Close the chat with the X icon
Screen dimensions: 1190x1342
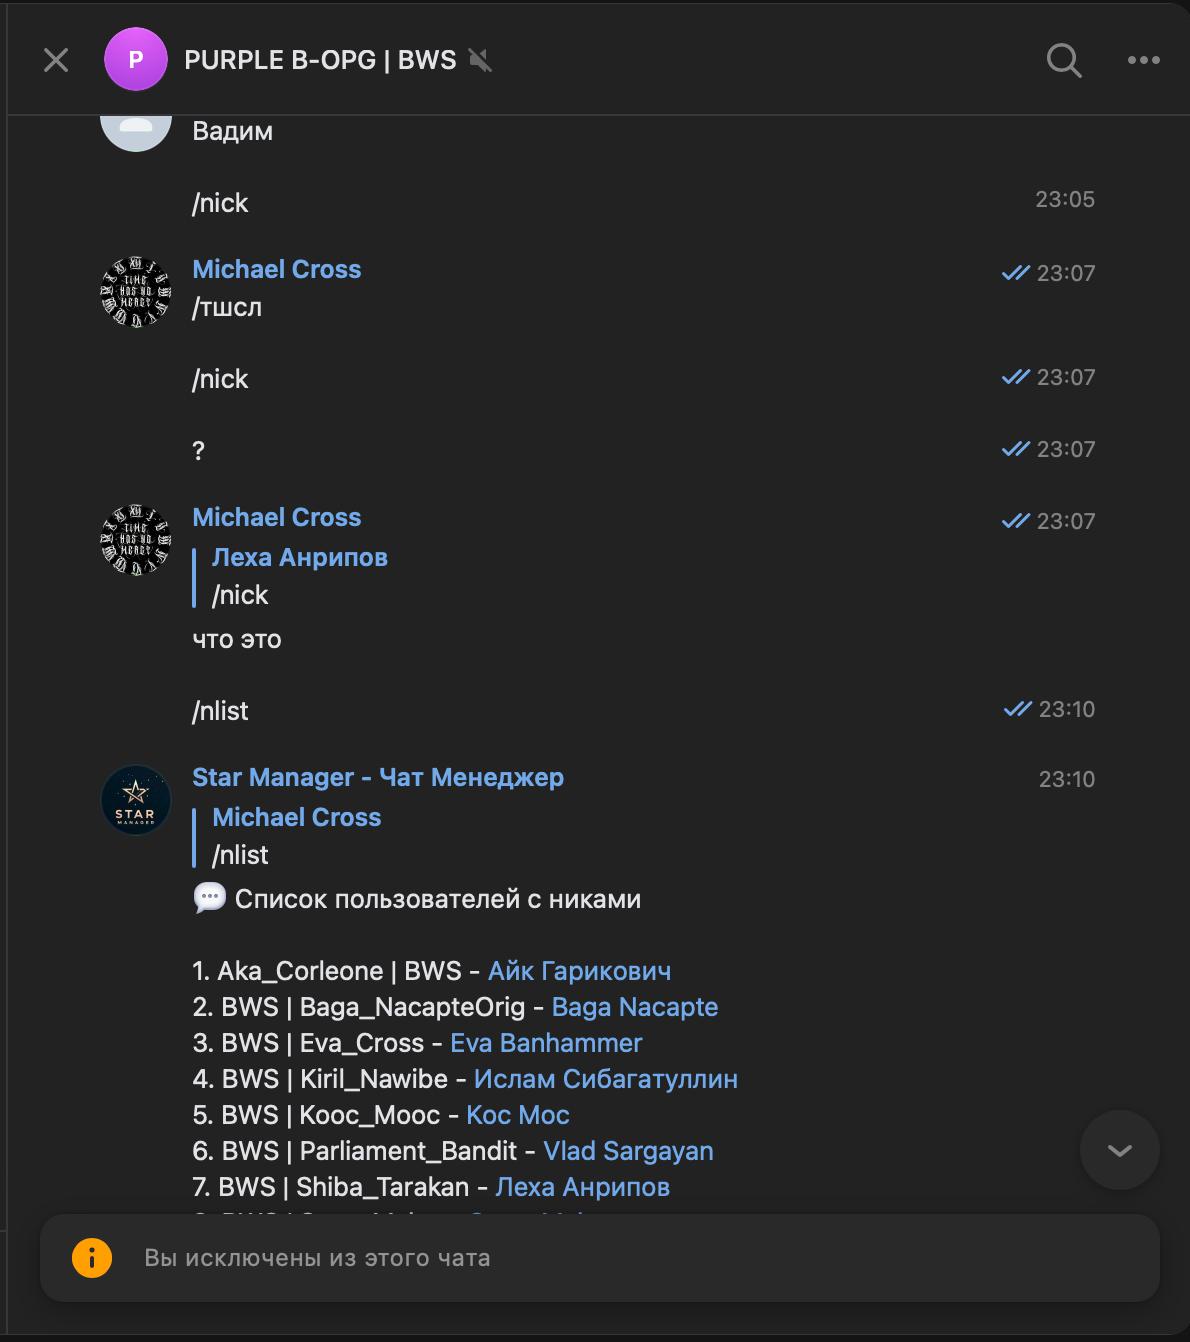(56, 60)
